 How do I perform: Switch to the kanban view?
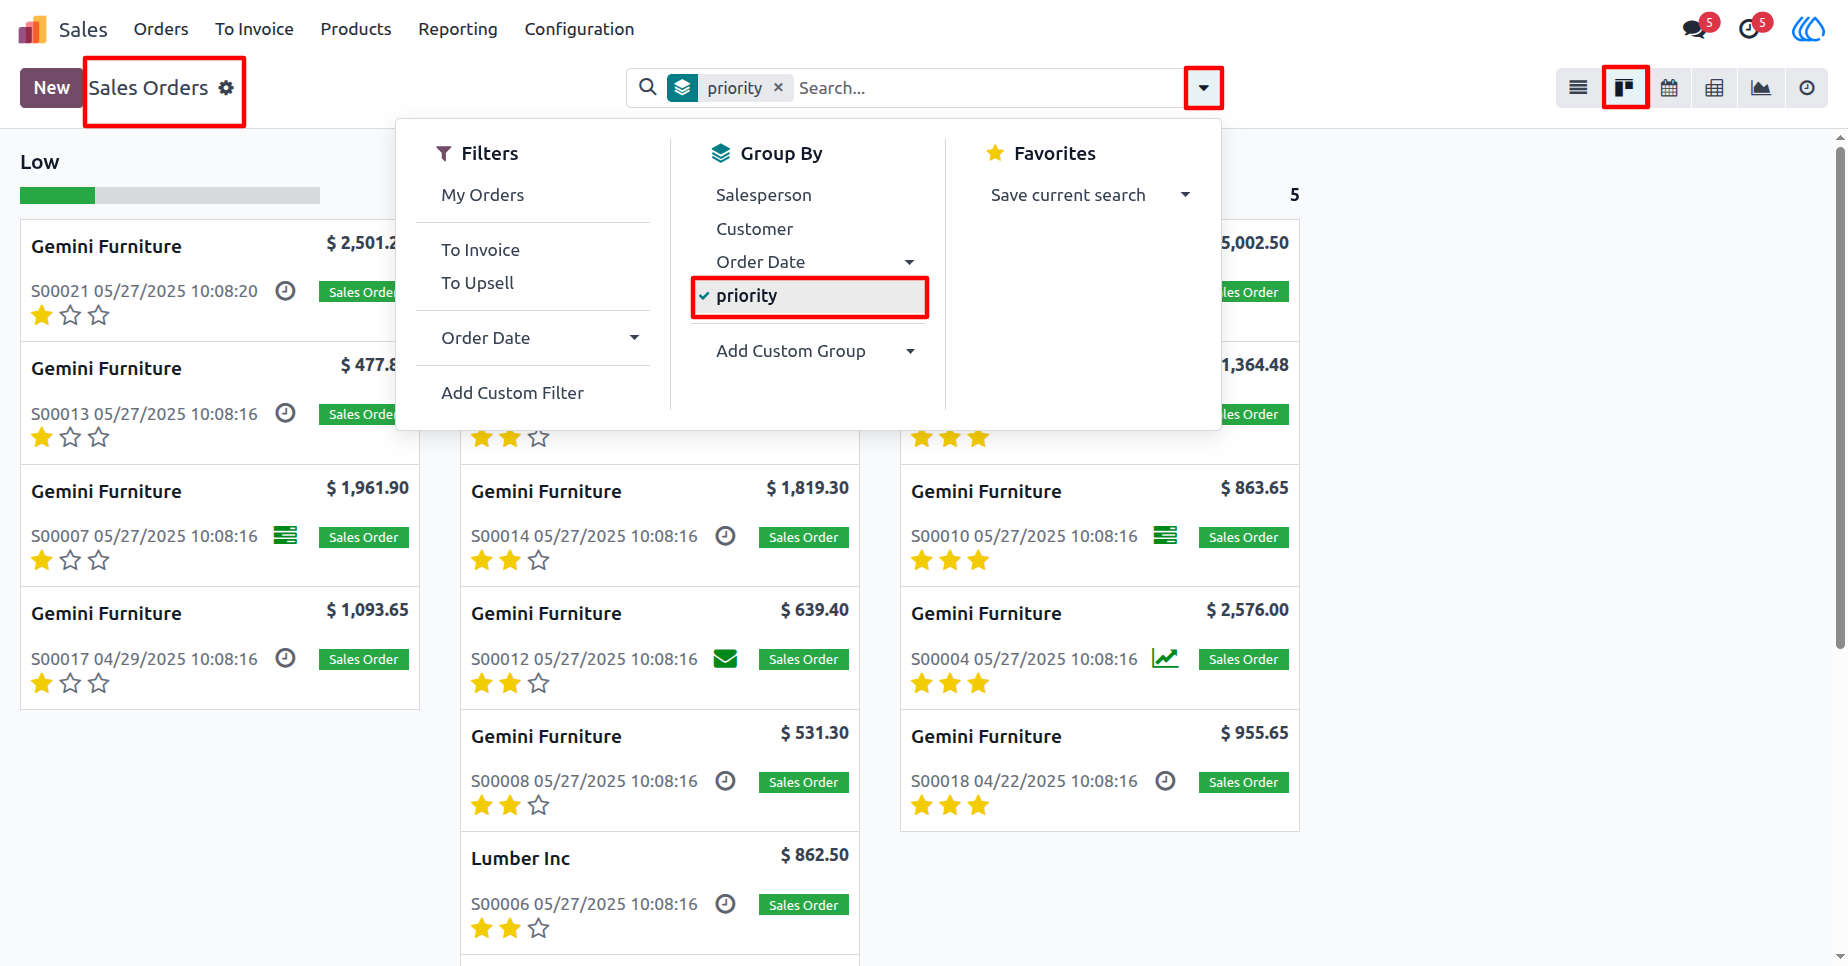(x=1624, y=88)
